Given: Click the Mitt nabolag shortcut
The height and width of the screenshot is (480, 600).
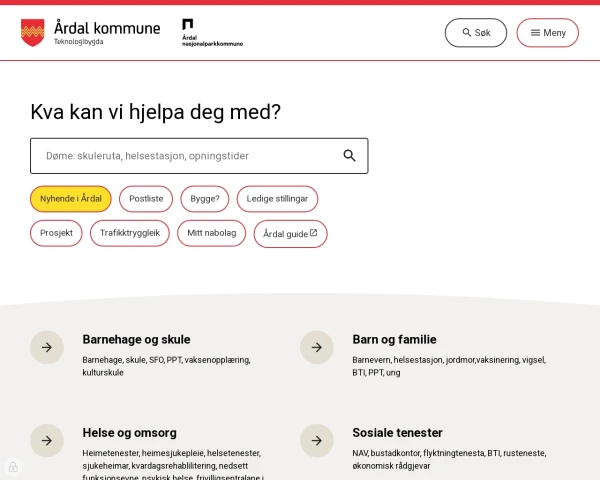Looking at the screenshot, I should tap(211, 233).
